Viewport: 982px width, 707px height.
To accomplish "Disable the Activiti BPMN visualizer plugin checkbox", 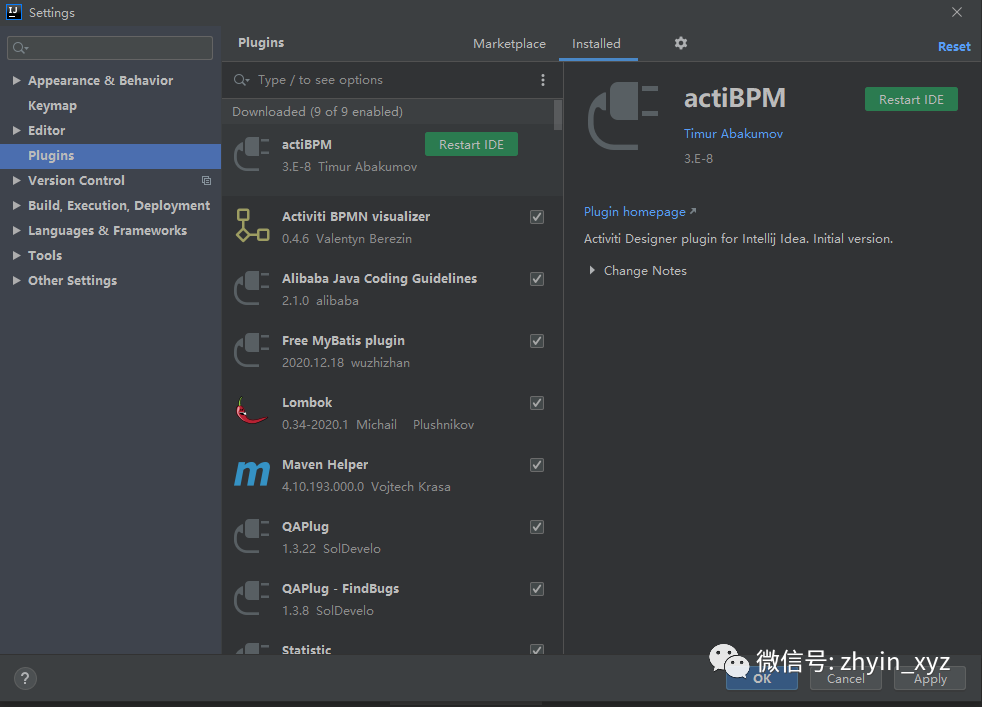I will [x=537, y=217].
